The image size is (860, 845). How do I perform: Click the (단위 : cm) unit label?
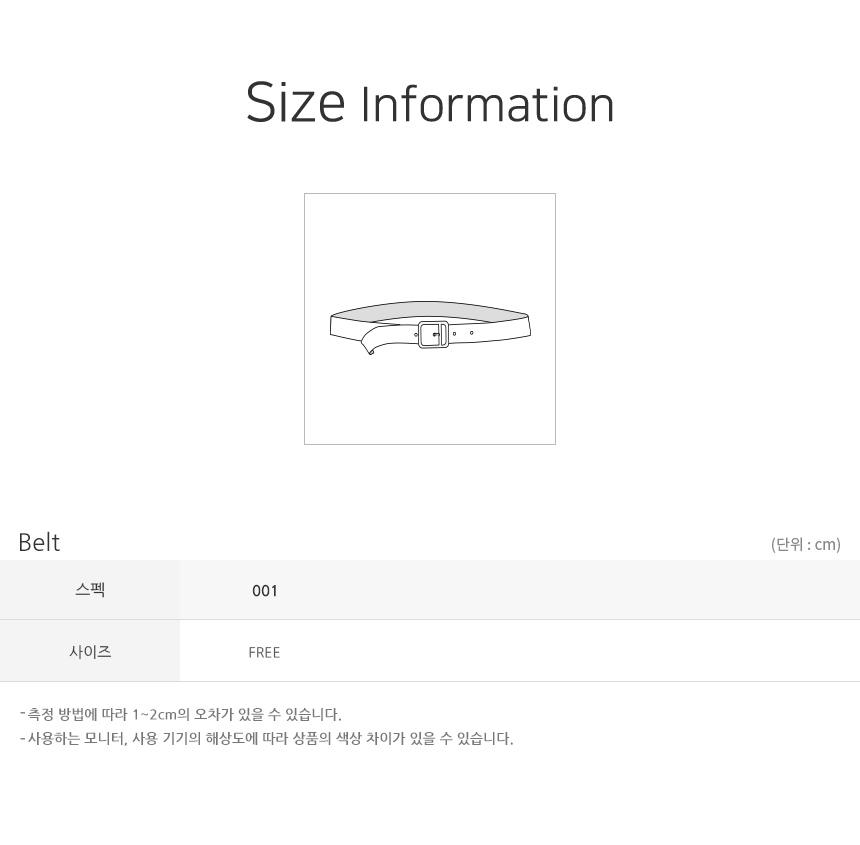806,545
